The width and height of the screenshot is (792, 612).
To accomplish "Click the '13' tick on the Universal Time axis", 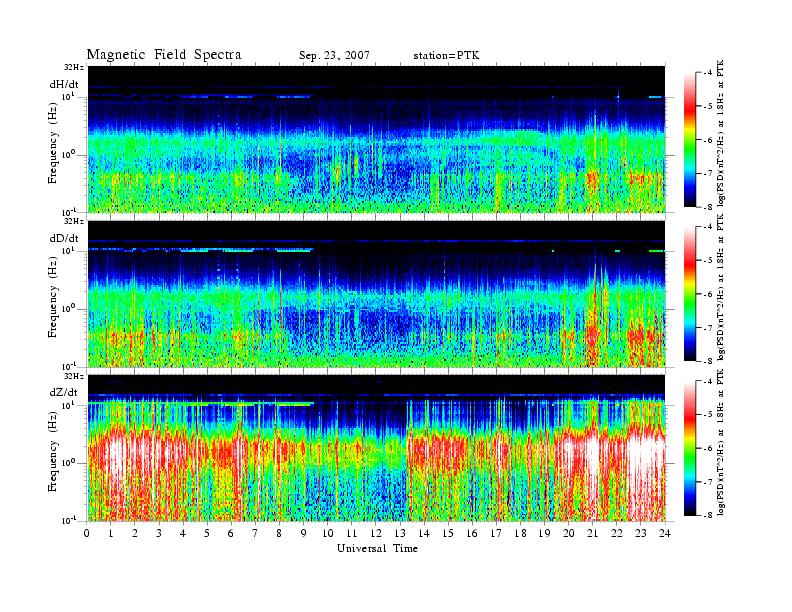I will pos(400,533).
